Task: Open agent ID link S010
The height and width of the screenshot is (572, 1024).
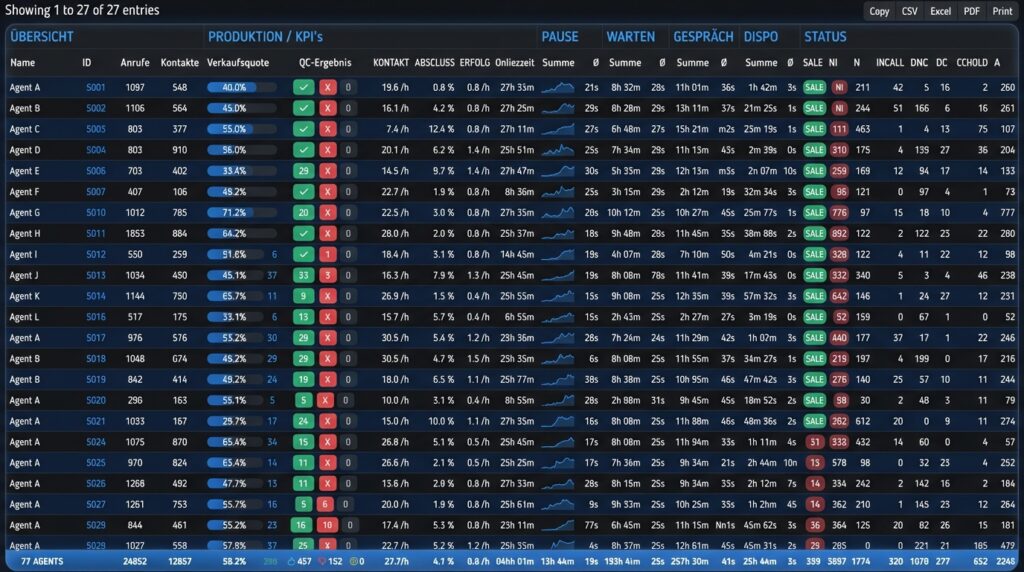Action: (x=95, y=212)
